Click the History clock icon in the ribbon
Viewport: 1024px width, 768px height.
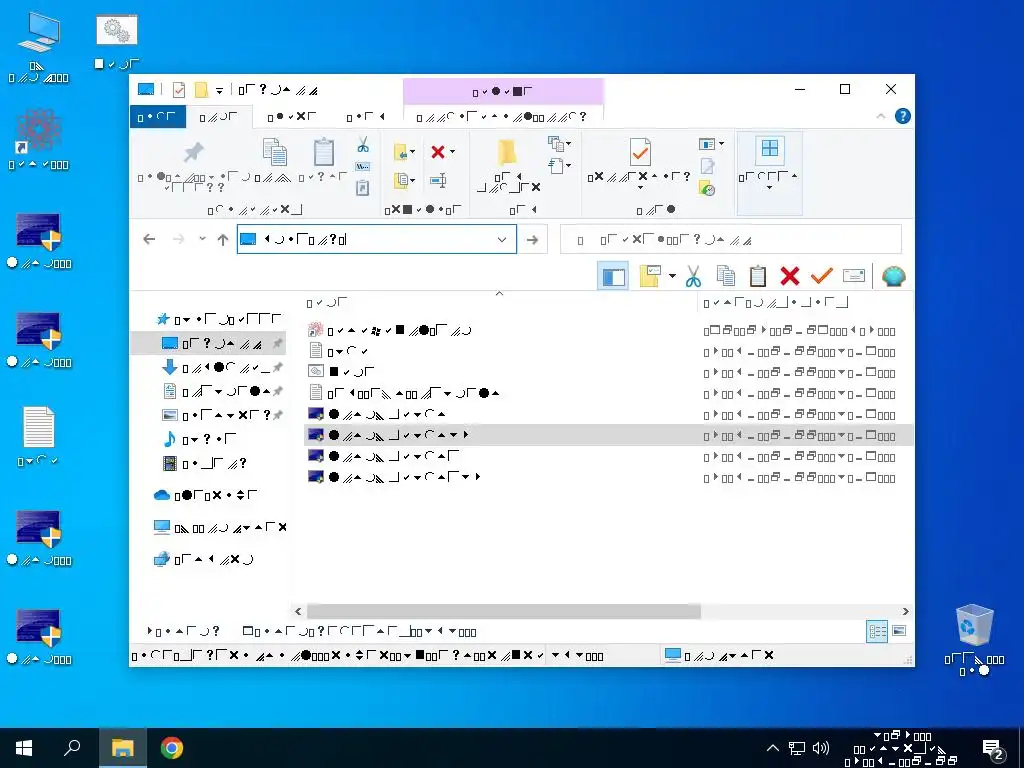[707, 189]
